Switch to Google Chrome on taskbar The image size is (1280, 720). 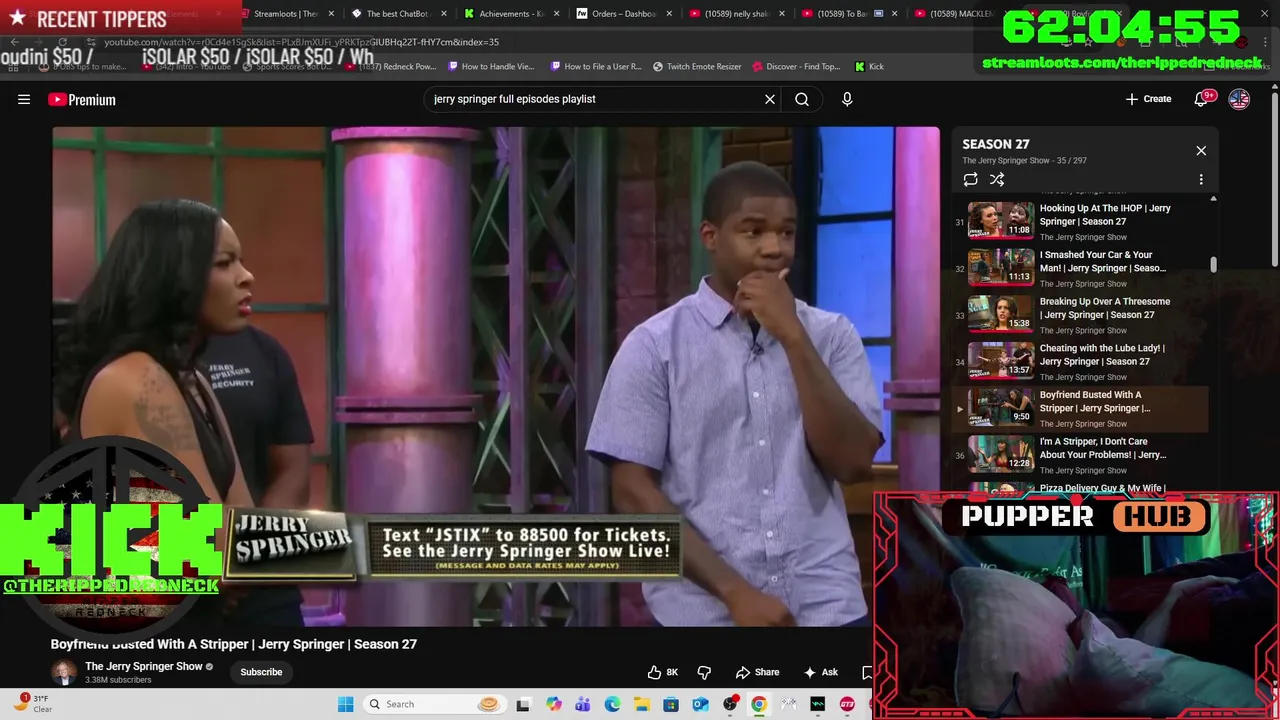click(x=759, y=704)
